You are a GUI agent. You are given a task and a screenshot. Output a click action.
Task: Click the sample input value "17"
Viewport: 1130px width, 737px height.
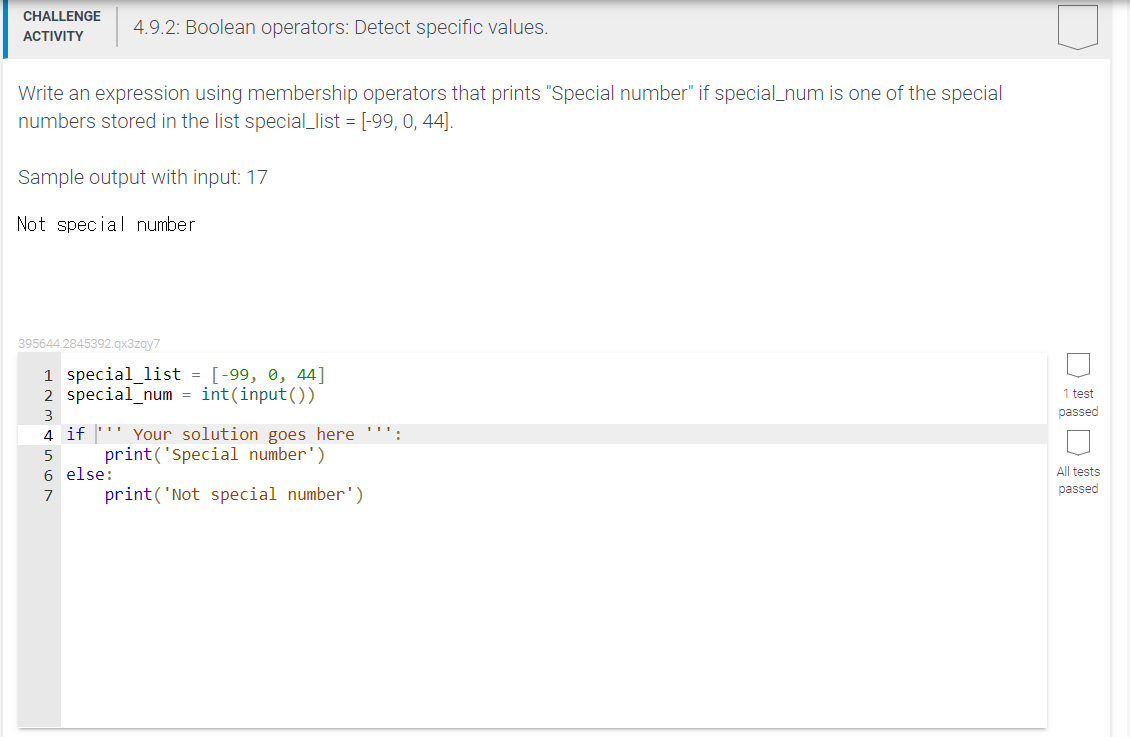260,177
